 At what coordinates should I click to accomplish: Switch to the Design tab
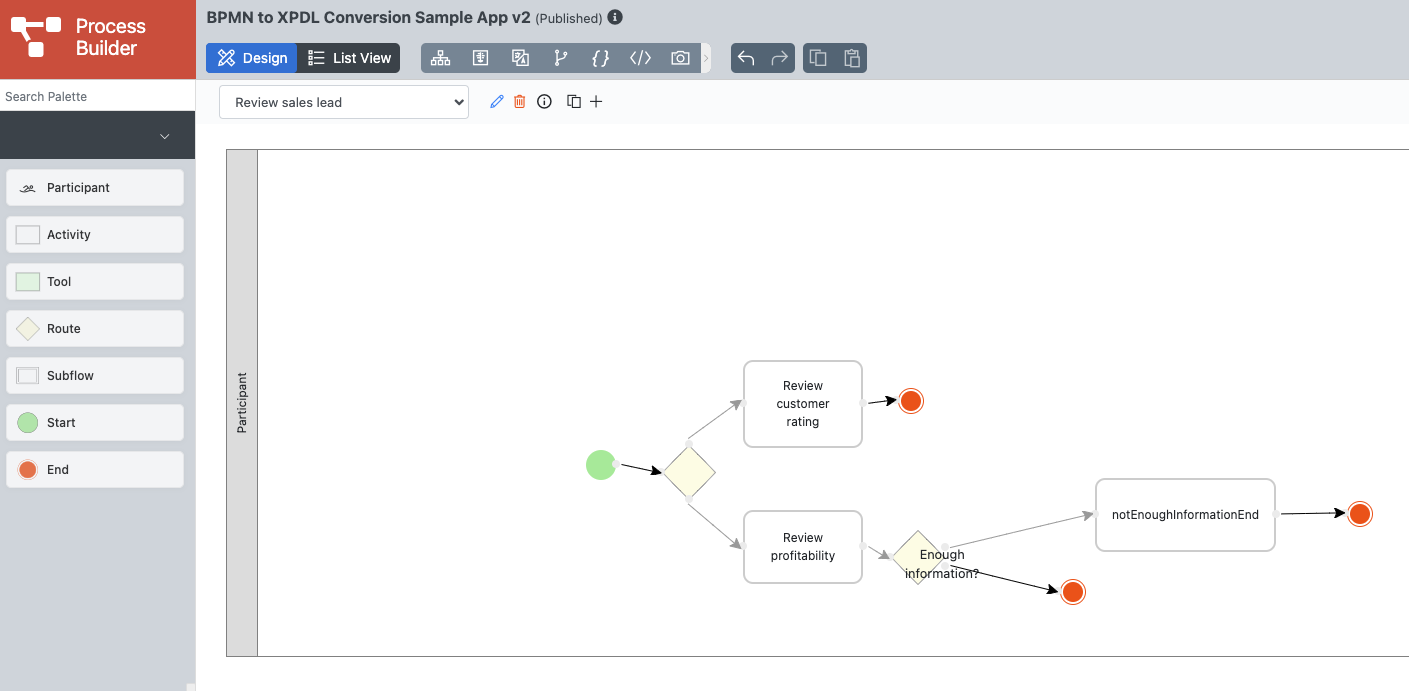[x=251, y=58]
